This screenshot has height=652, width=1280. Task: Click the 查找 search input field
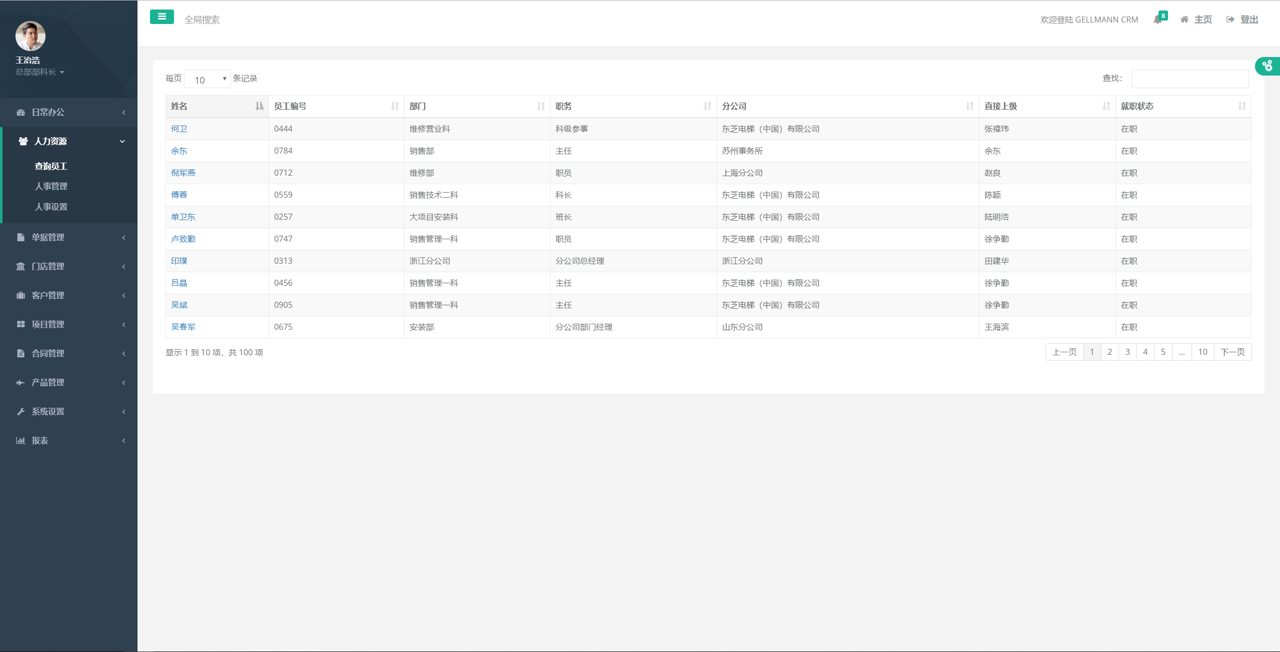pyautogui.click(x=1189, y=78)
